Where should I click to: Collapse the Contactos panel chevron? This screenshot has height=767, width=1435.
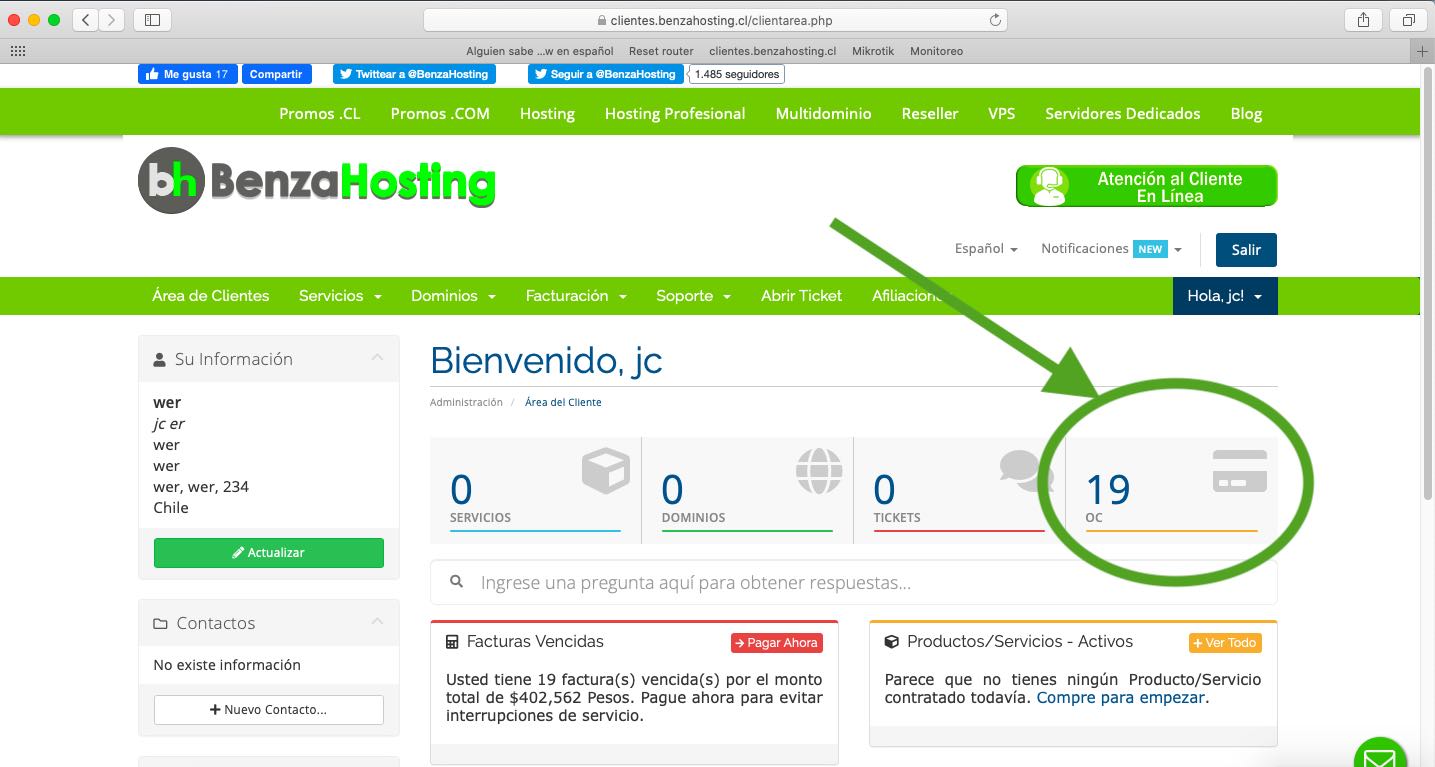(377, 622)
